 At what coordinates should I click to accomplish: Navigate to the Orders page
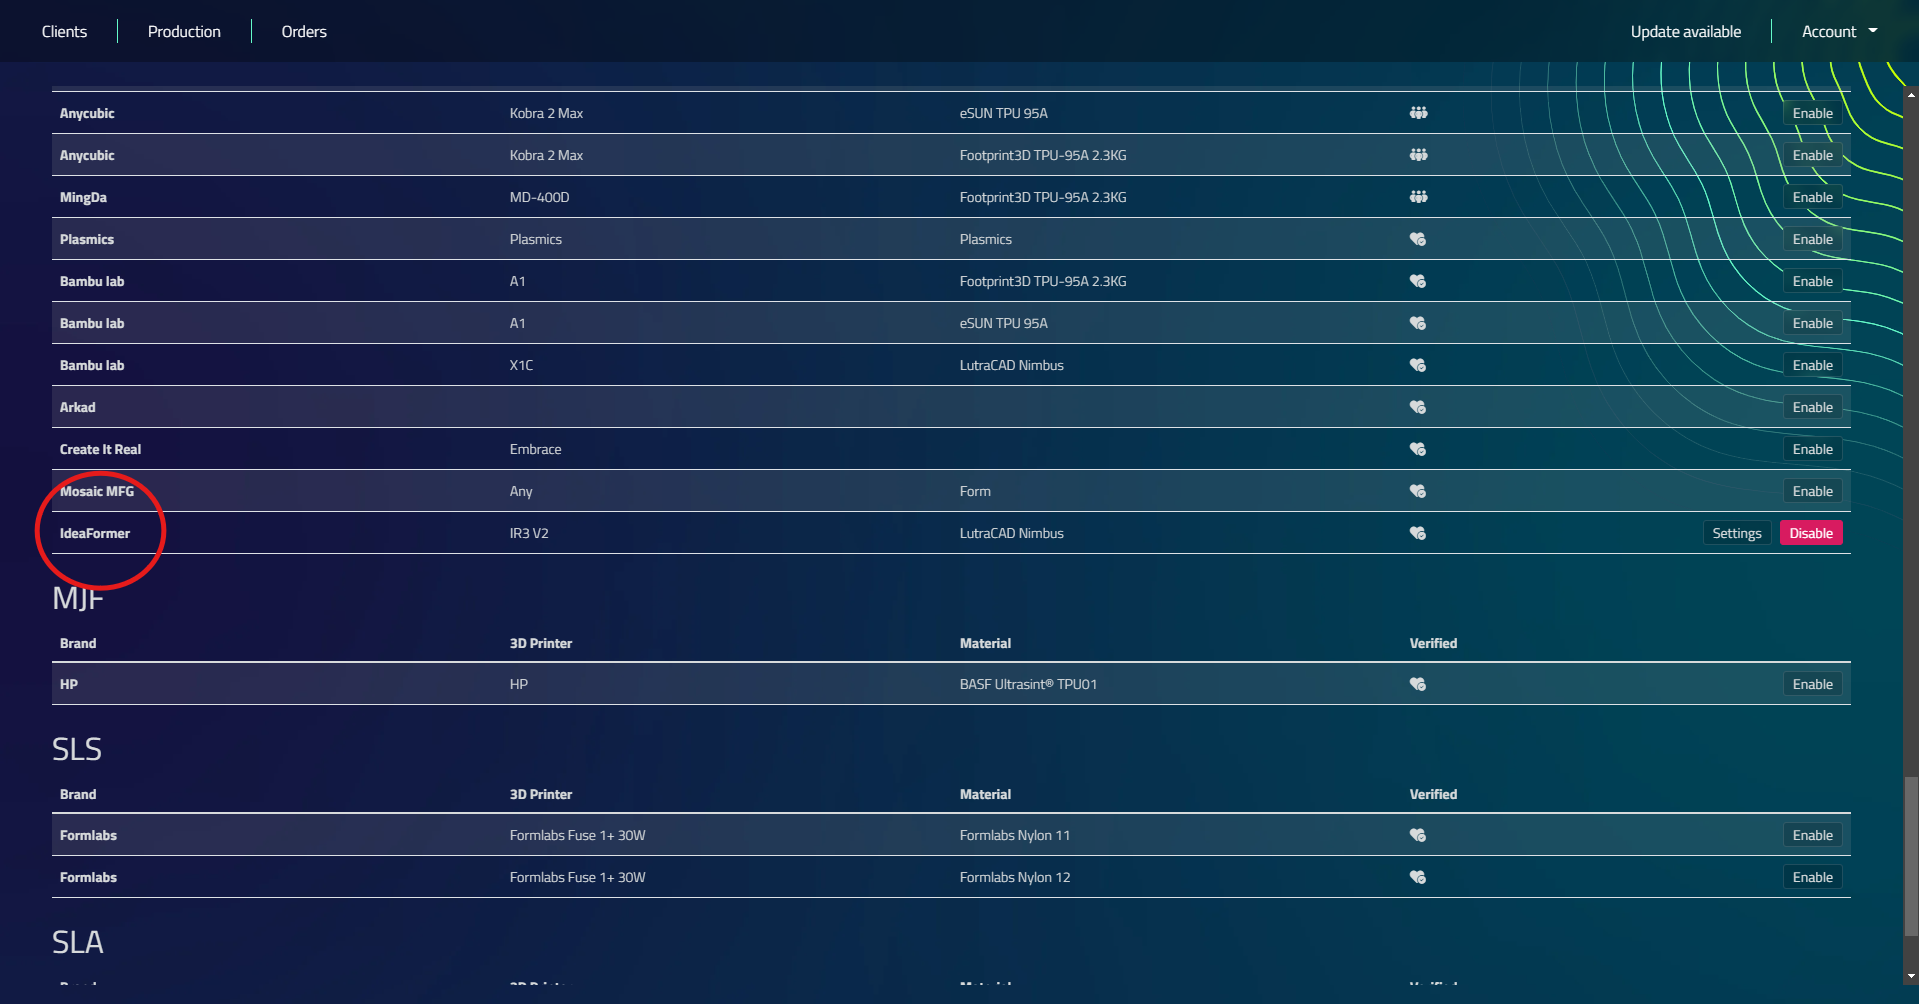pyautogui.click(x=304, y=32)
